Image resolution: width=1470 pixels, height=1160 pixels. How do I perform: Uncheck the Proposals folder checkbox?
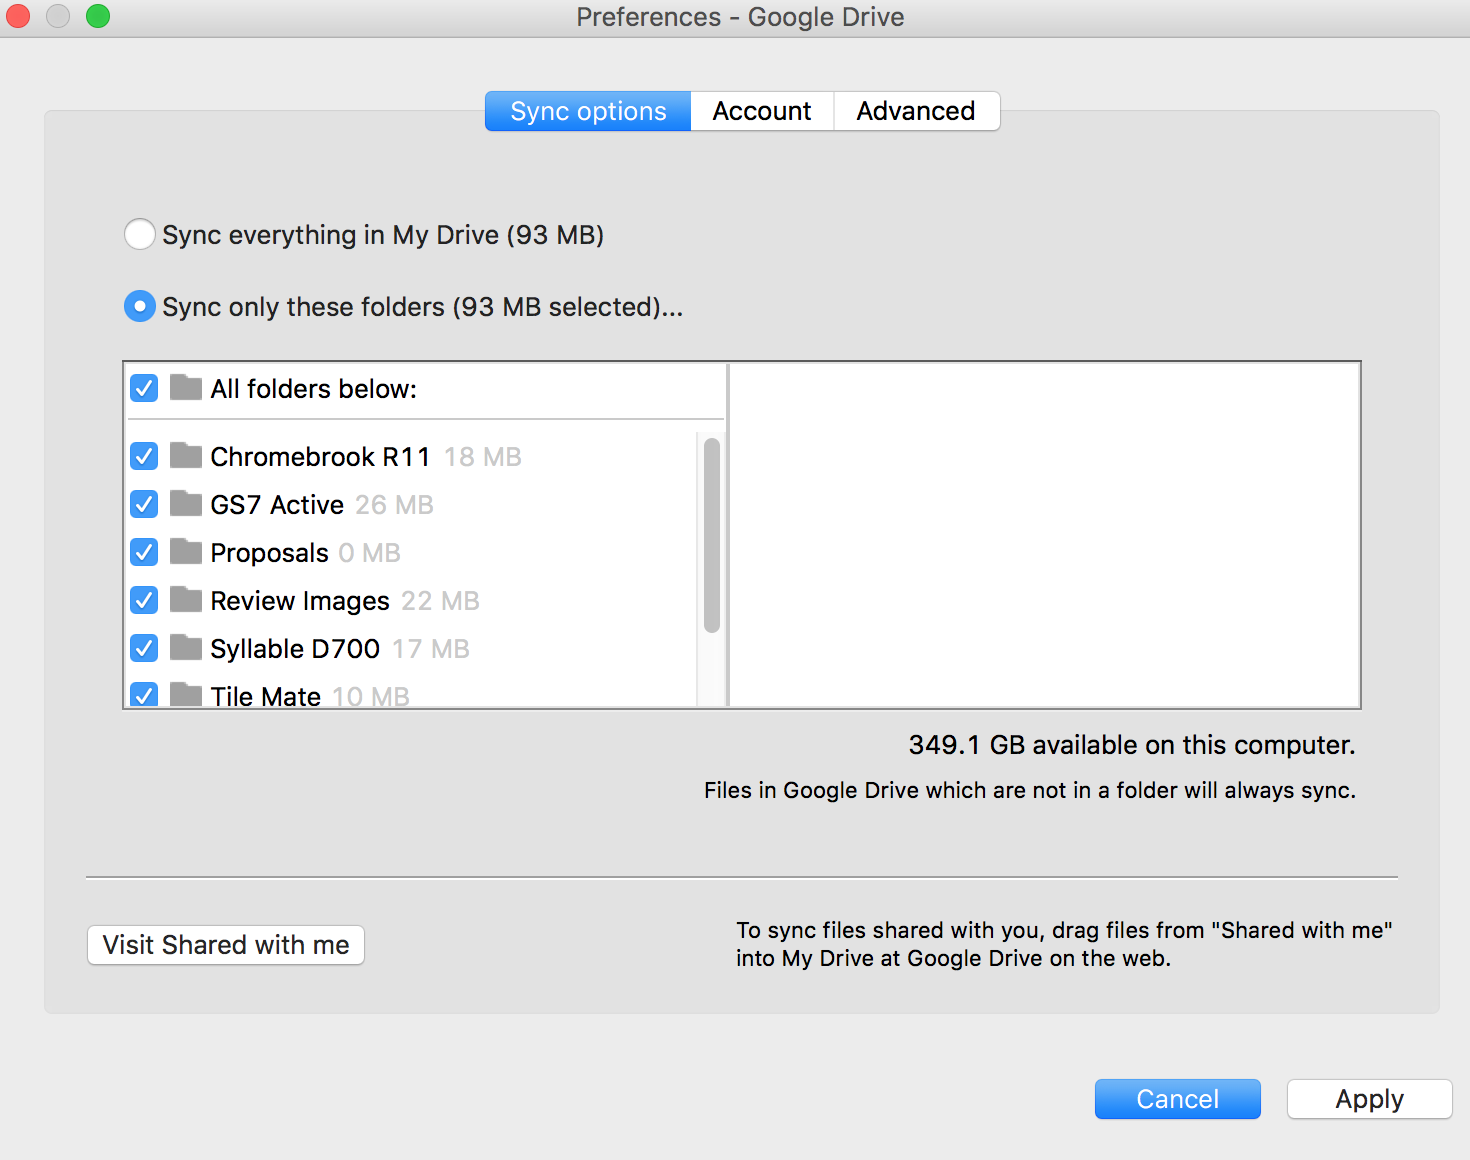click(x=144, y=552)
